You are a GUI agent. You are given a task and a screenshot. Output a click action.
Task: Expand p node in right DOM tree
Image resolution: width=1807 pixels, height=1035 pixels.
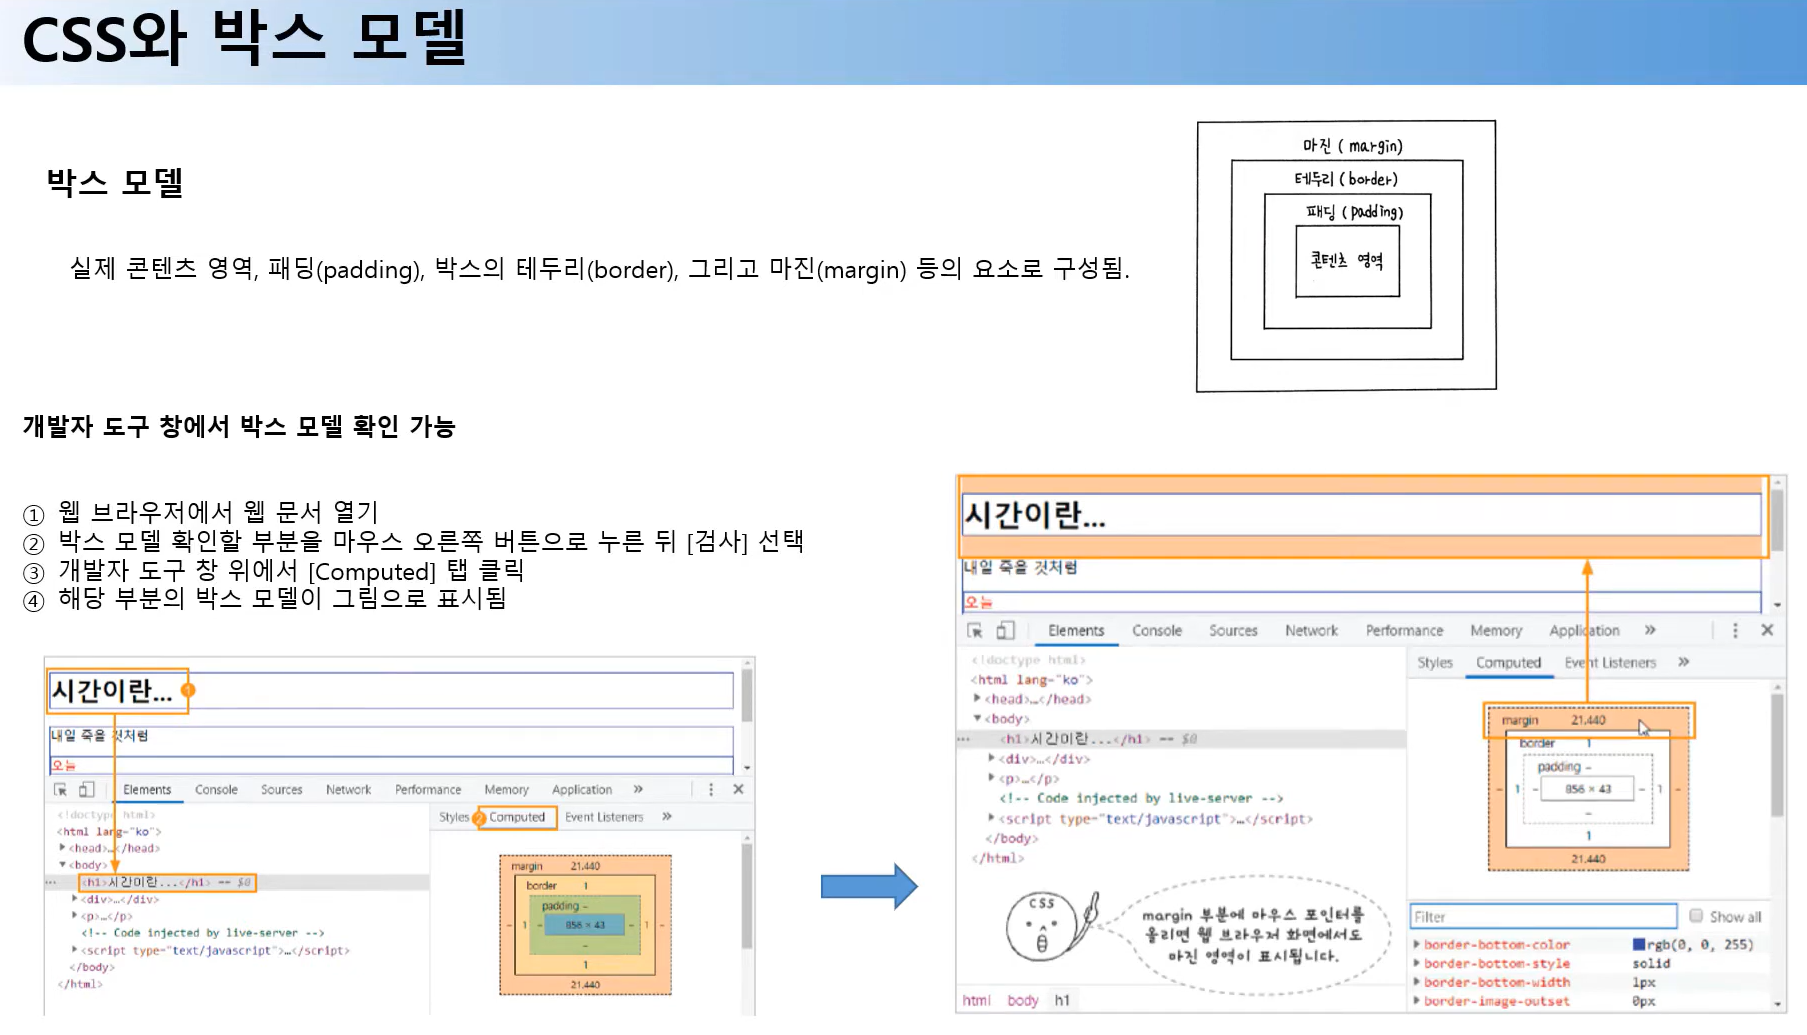pyautogui.click(x=991, y=777)
